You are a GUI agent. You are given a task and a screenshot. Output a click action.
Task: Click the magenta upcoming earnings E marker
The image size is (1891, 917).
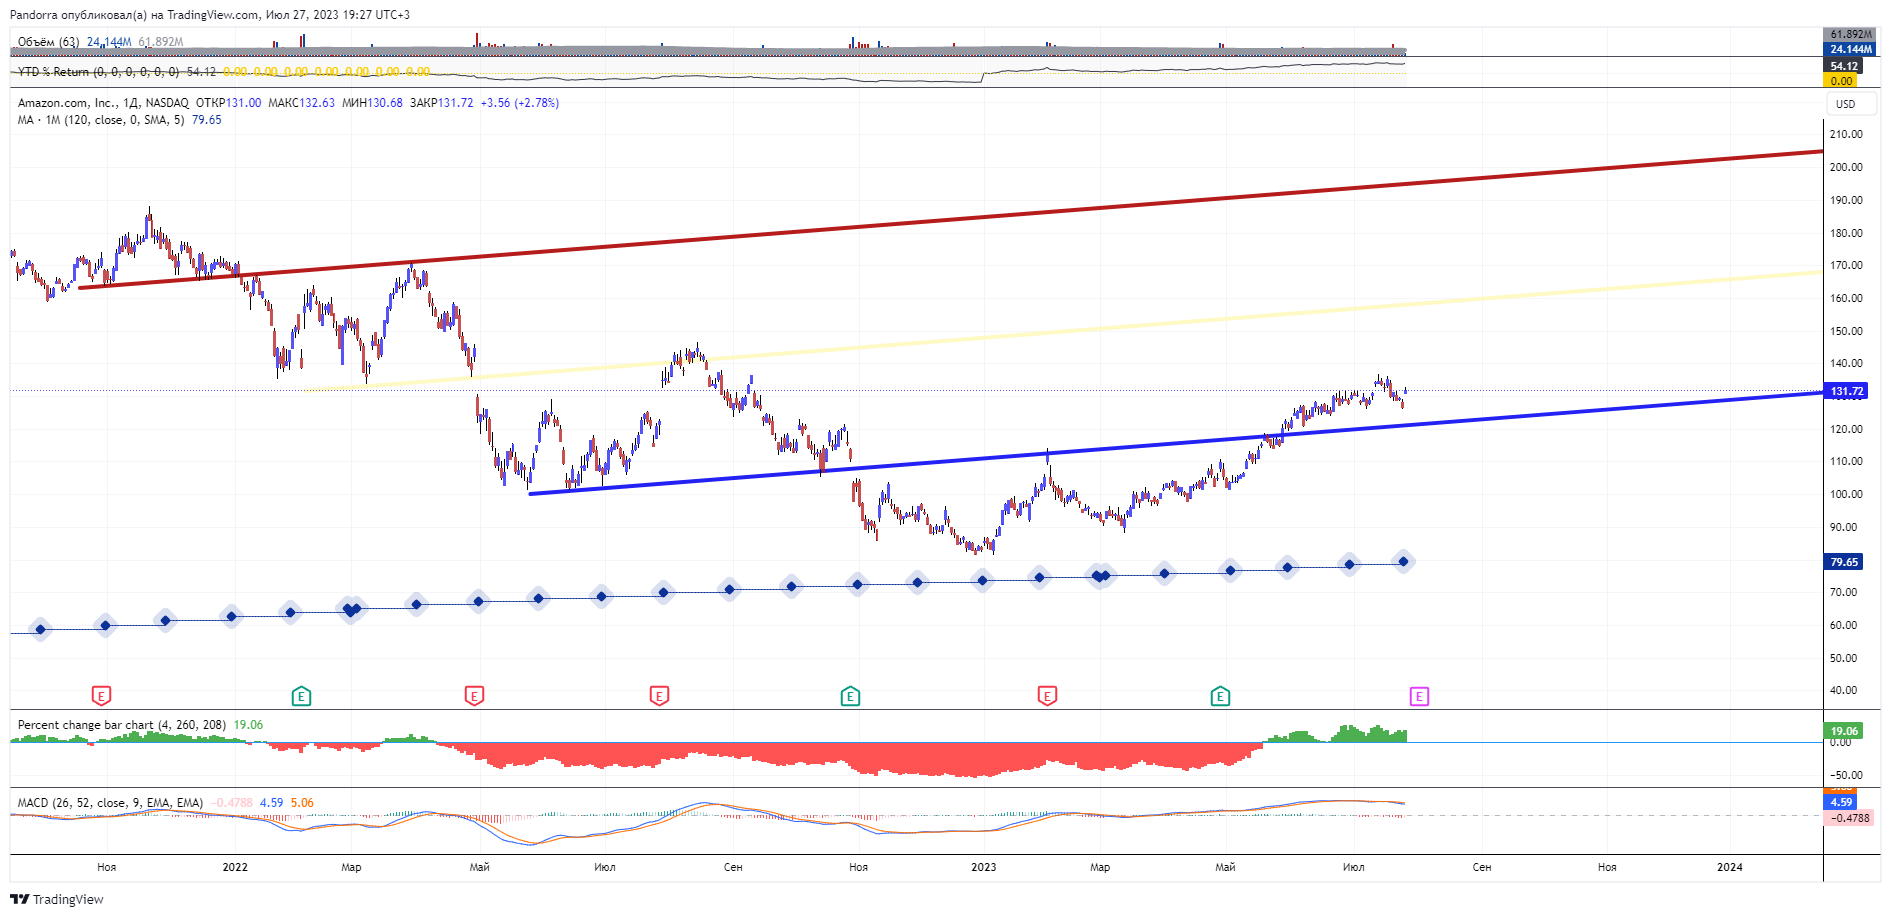1419,696
